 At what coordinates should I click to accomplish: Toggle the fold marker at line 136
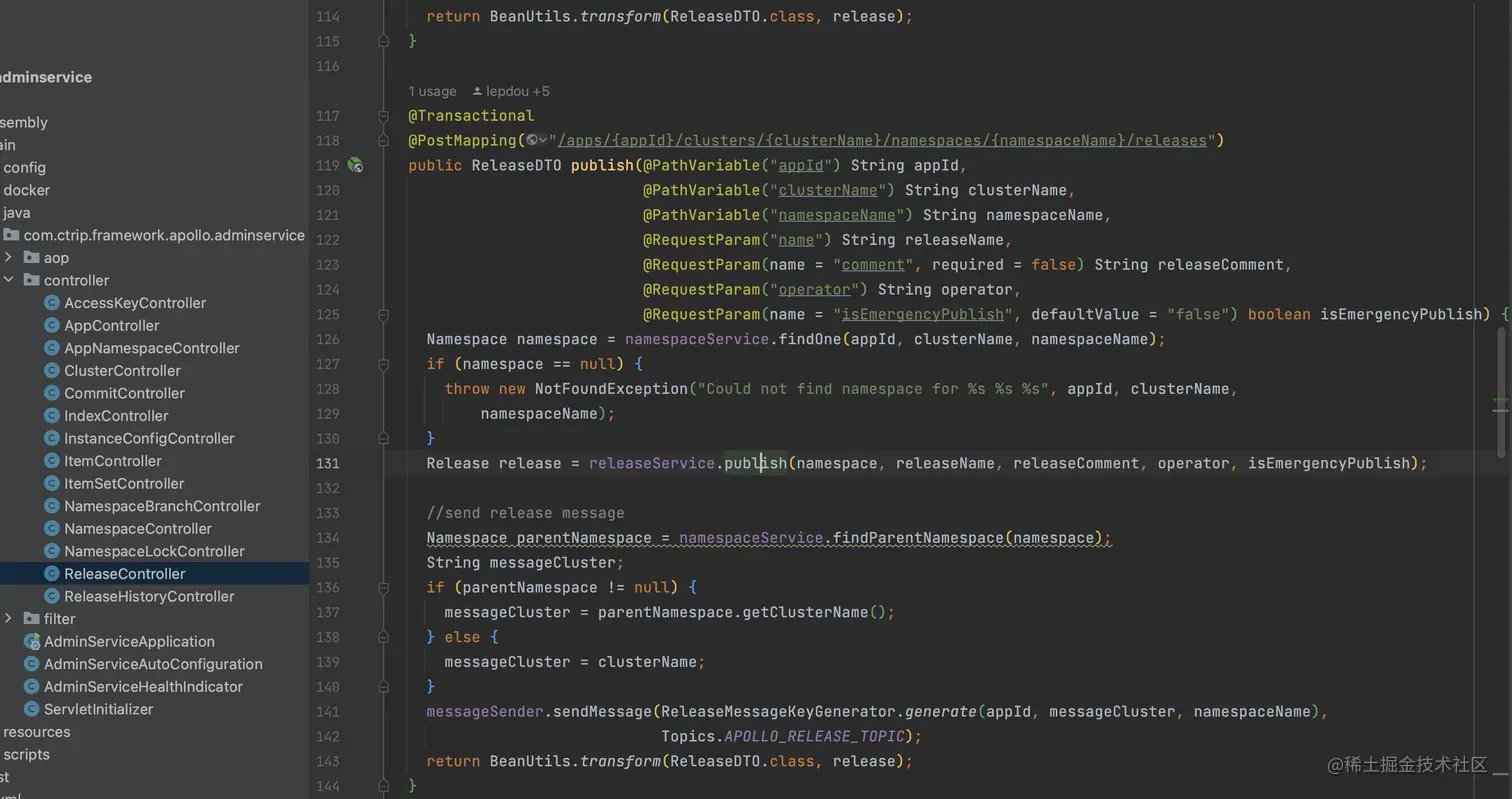tap(384, 587)
